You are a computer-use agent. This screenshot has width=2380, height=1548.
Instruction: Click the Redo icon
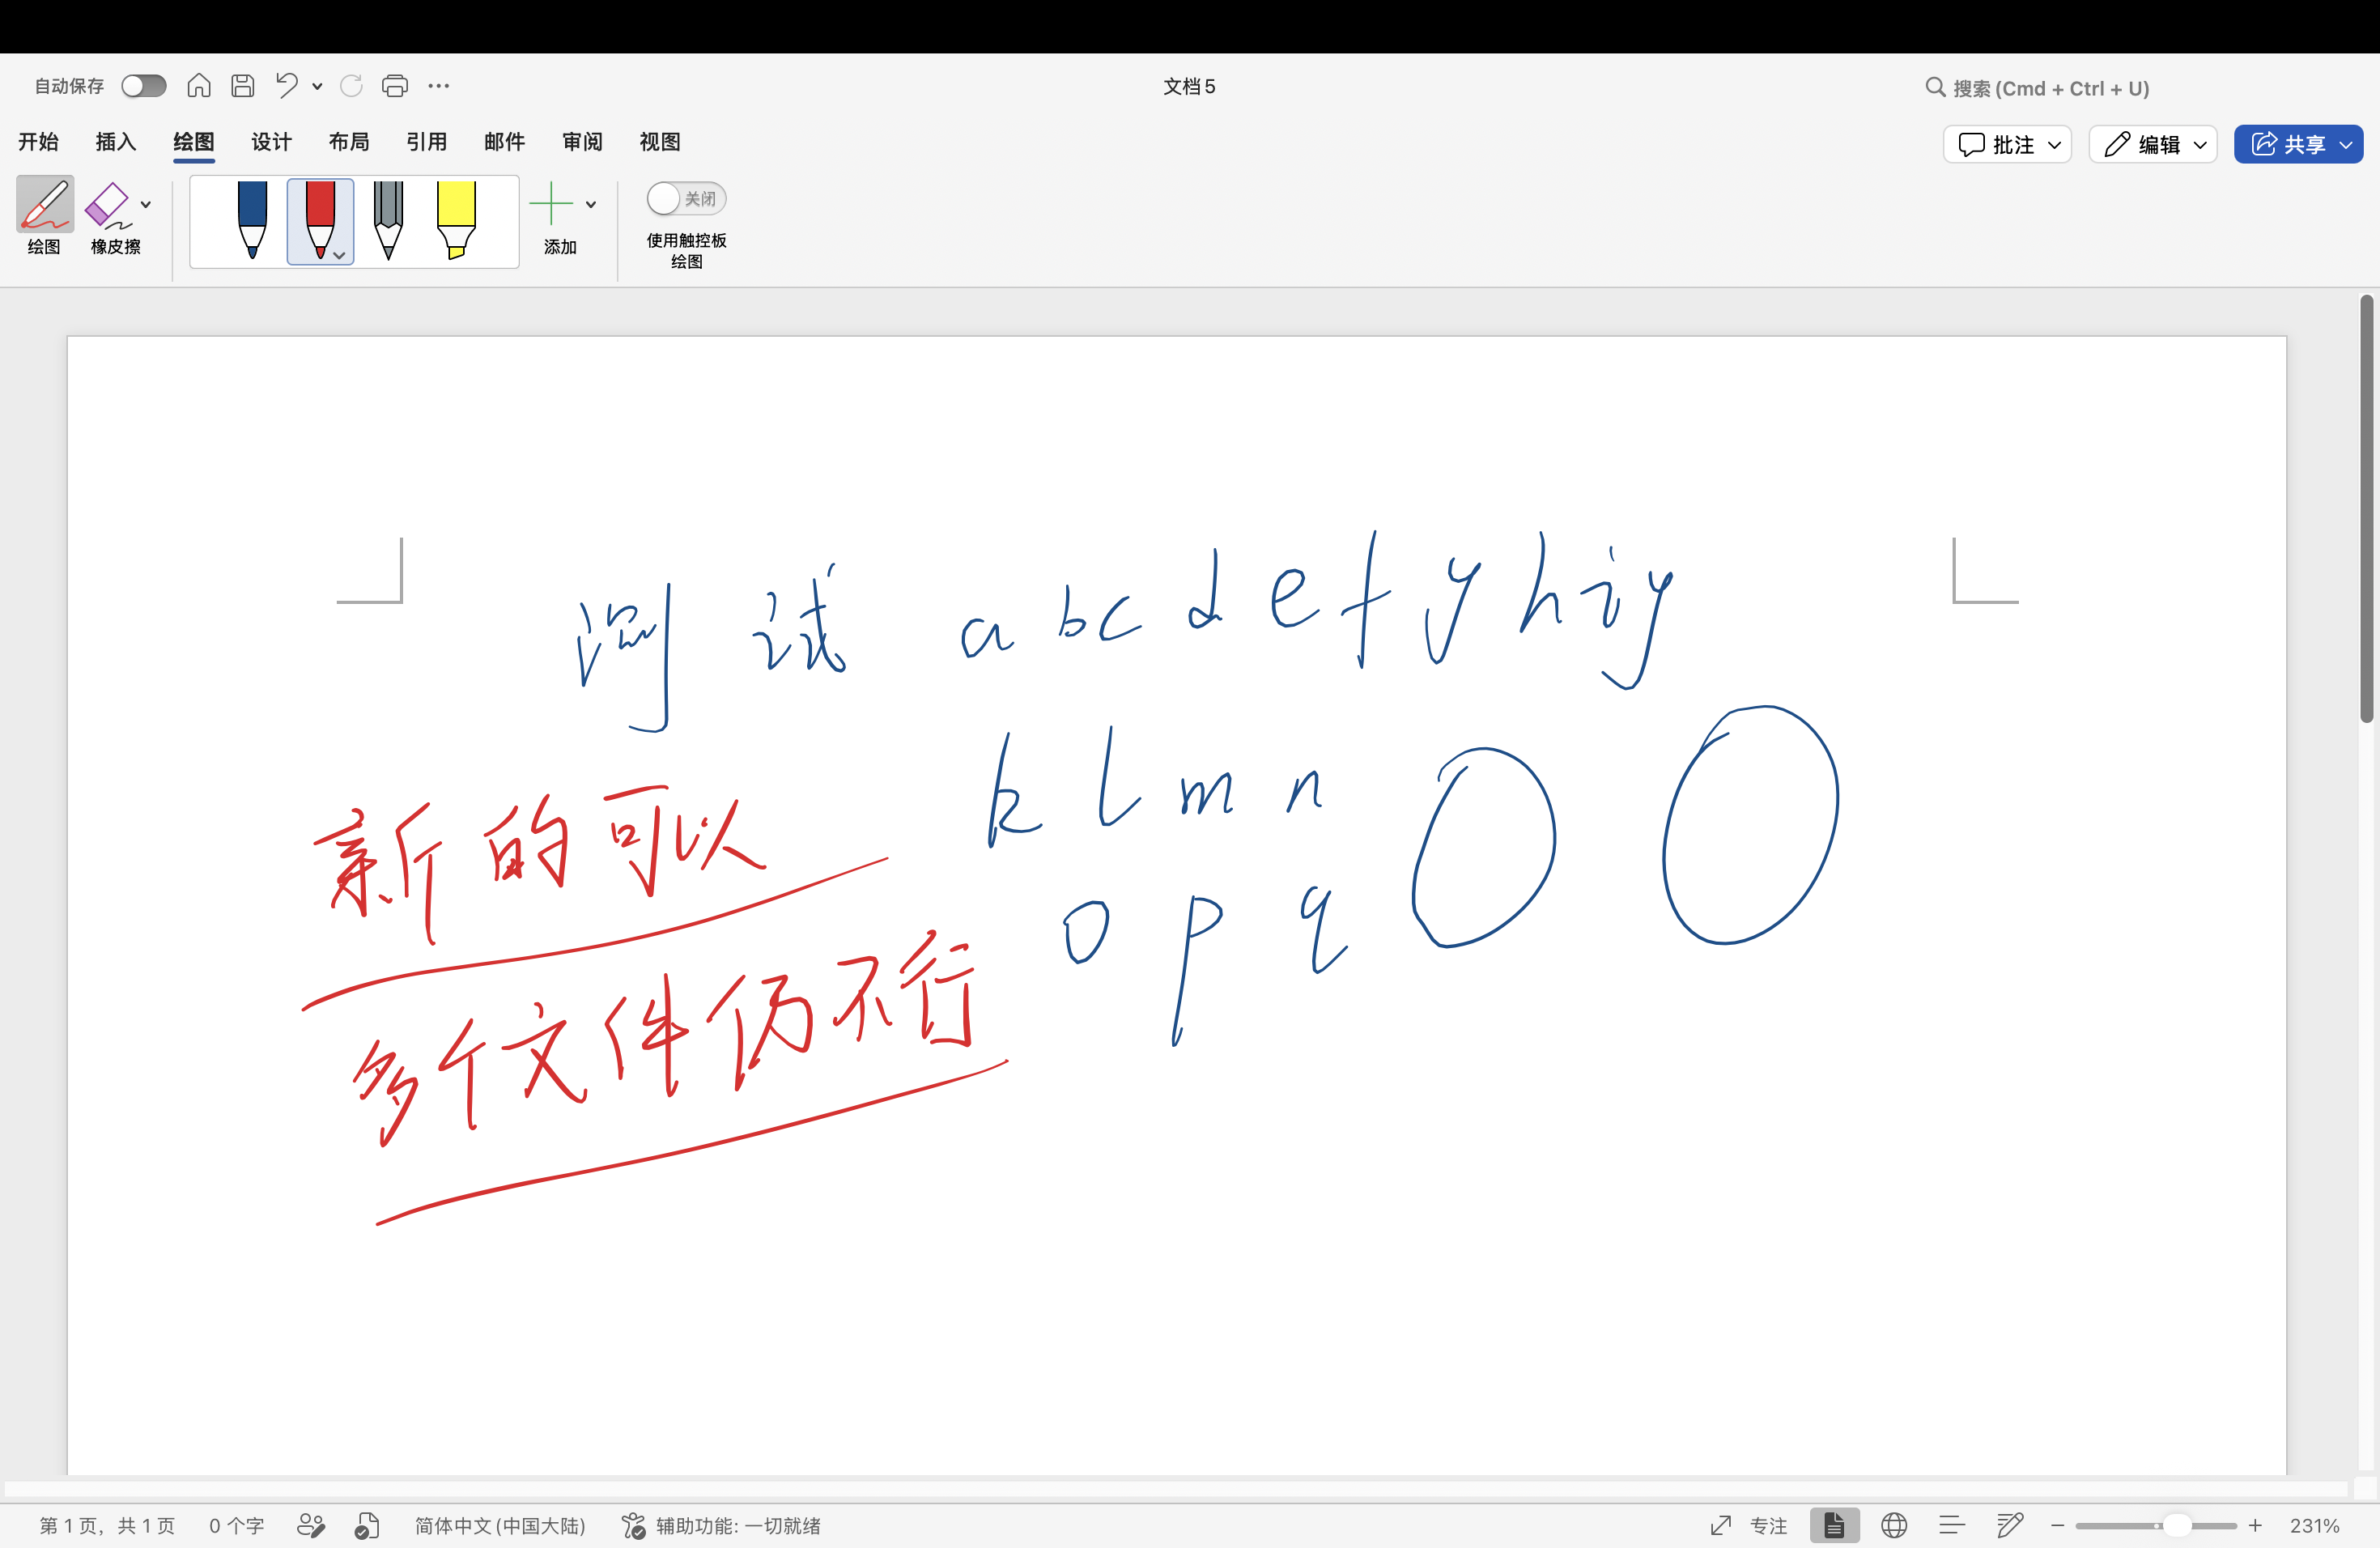point(351,86)
